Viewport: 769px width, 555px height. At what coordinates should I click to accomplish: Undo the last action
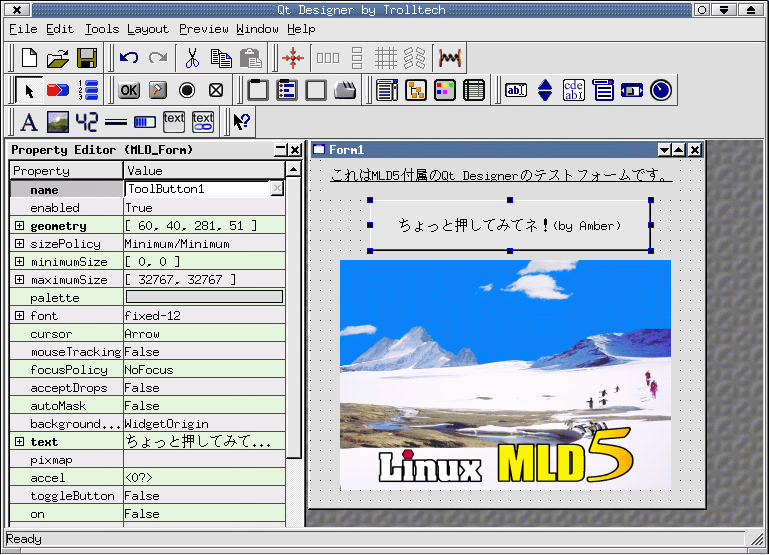click(x=129, y=58)
